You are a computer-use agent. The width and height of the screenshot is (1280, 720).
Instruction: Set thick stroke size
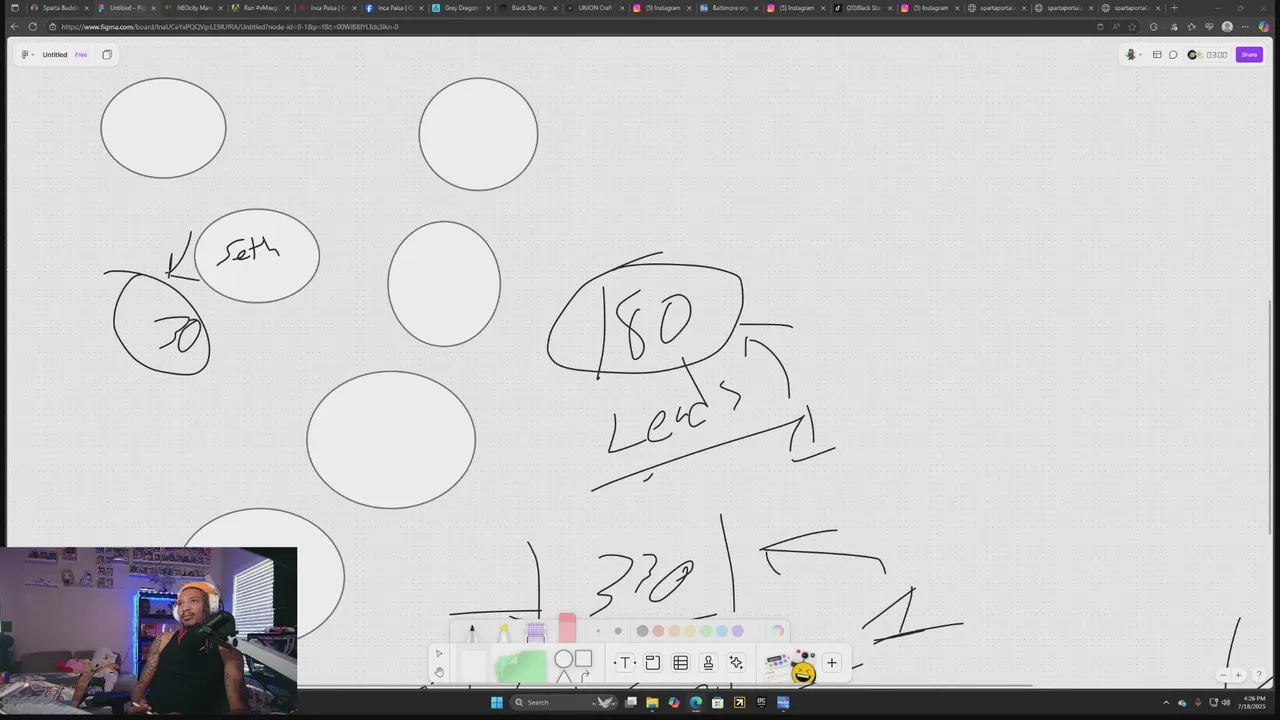[618, 631]
